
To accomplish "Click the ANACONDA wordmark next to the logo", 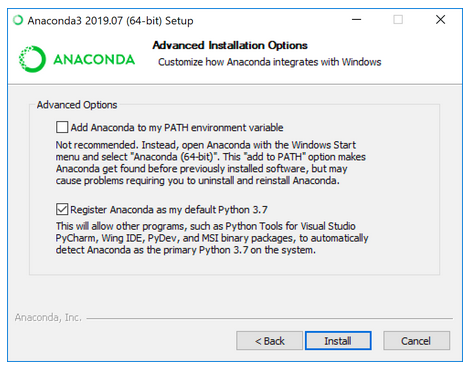I will [94, 60].
